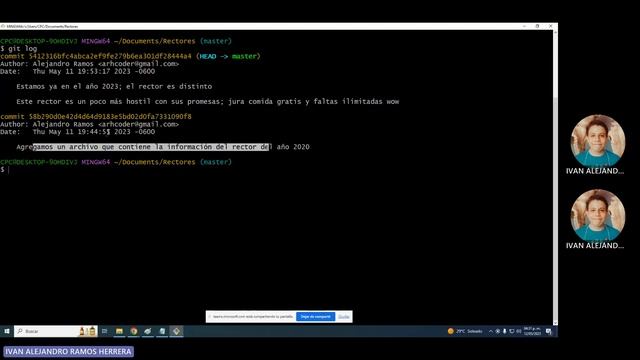This screenshot has height=360, width=640.
Task: Click the MINGW64 window title bar icon
Action: coord(3,26)
